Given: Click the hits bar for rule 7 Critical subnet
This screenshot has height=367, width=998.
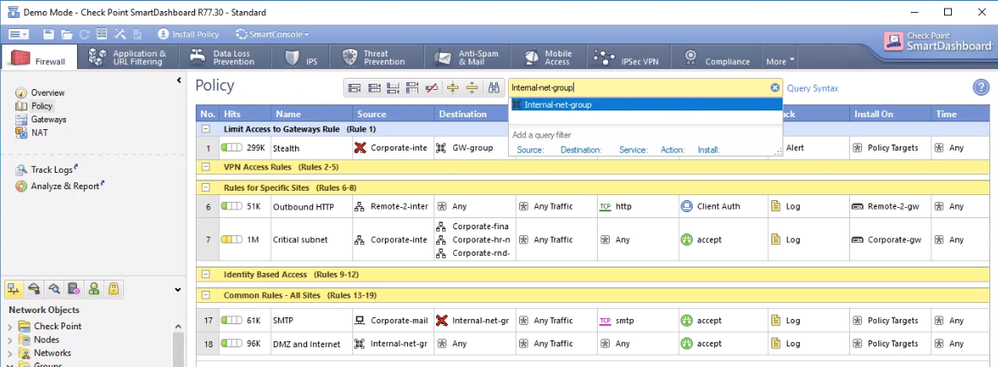Looking at the screenshot, I should pyautogui.click(x=232, y=240).
